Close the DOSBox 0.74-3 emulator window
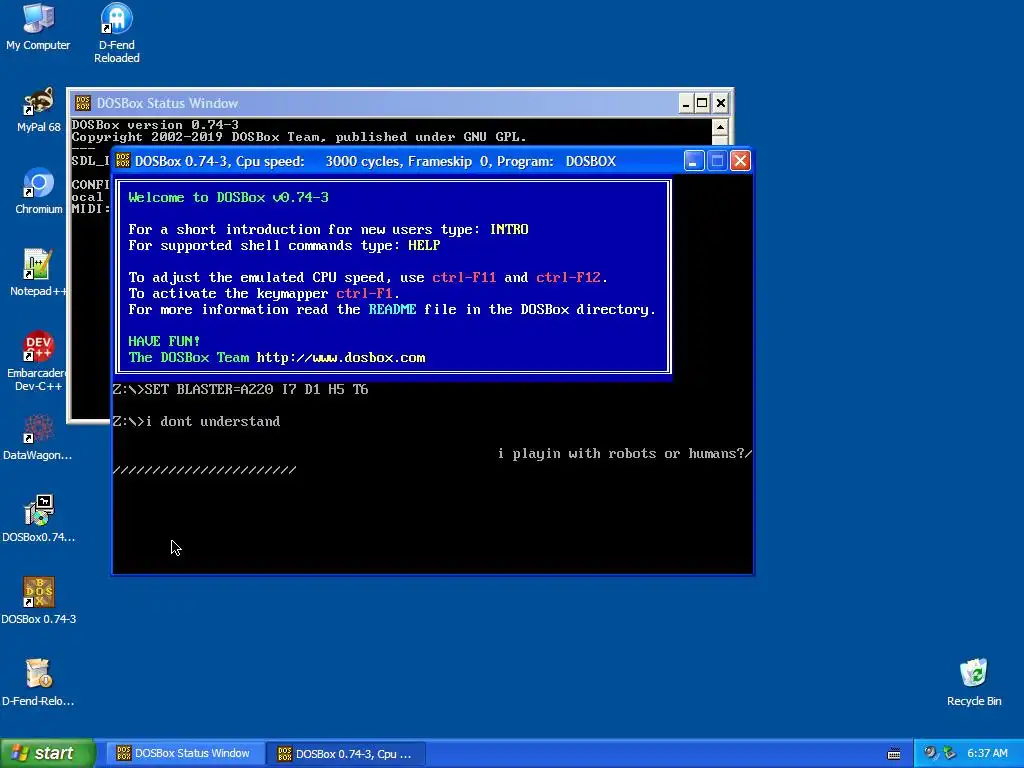Screen dimensions: 1024x768 click(x=740, y=161)
